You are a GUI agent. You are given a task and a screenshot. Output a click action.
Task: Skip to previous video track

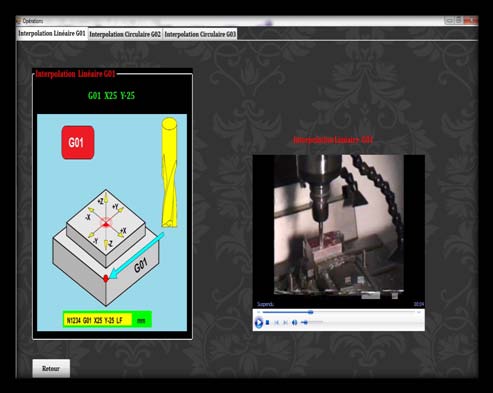click(x=277, y=322)
